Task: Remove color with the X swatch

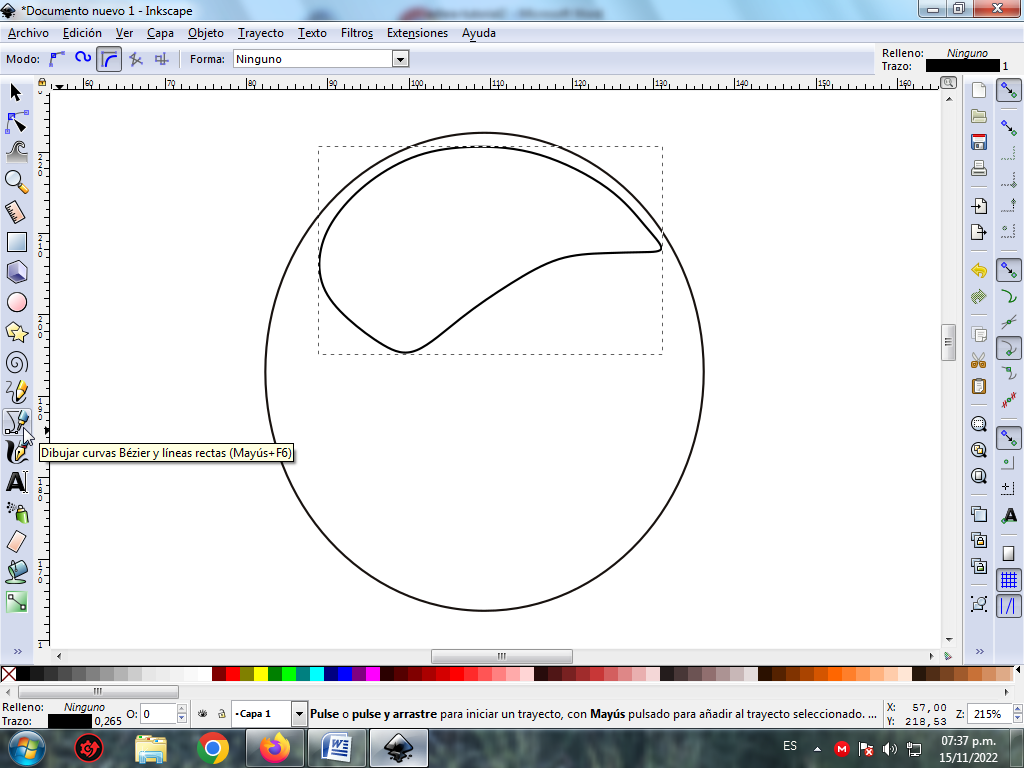Action: 8,673
